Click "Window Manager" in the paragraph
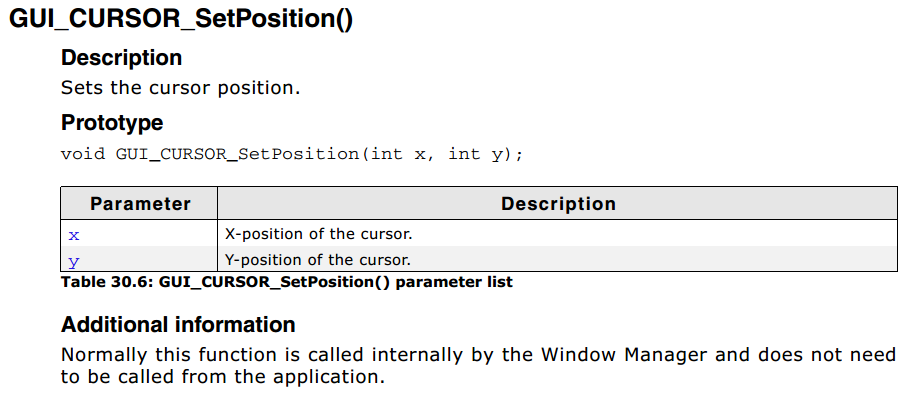The image size is (921, 400). 637,355
